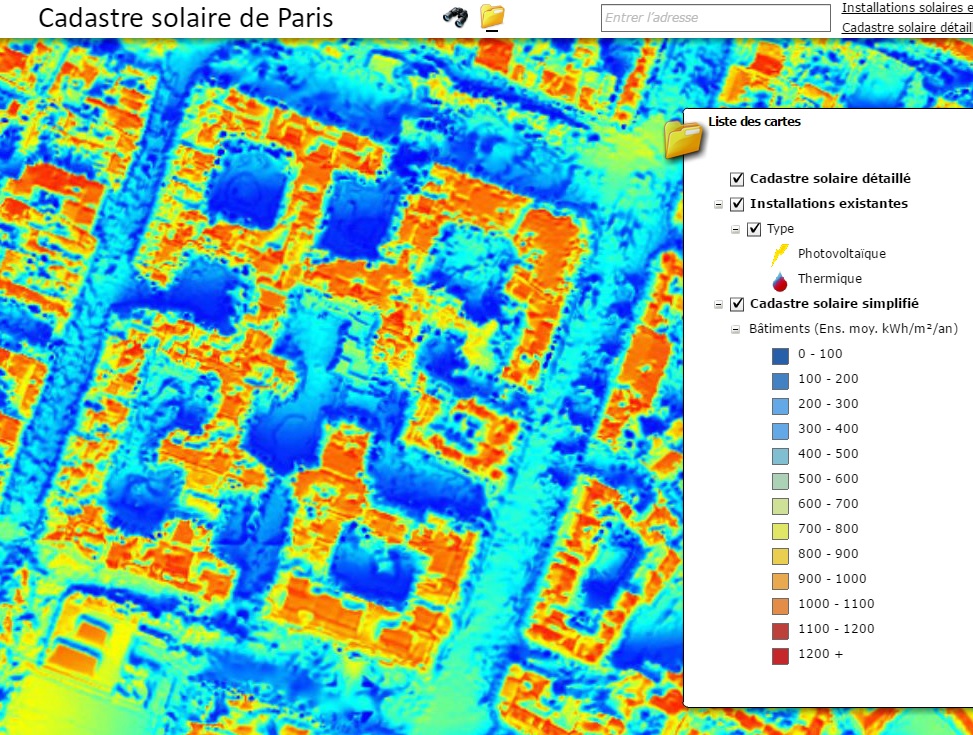Toggle the Cadastre solaire simplifié checkbox
The height and width of the screenshot is (735, 973).
click(737, 304)
